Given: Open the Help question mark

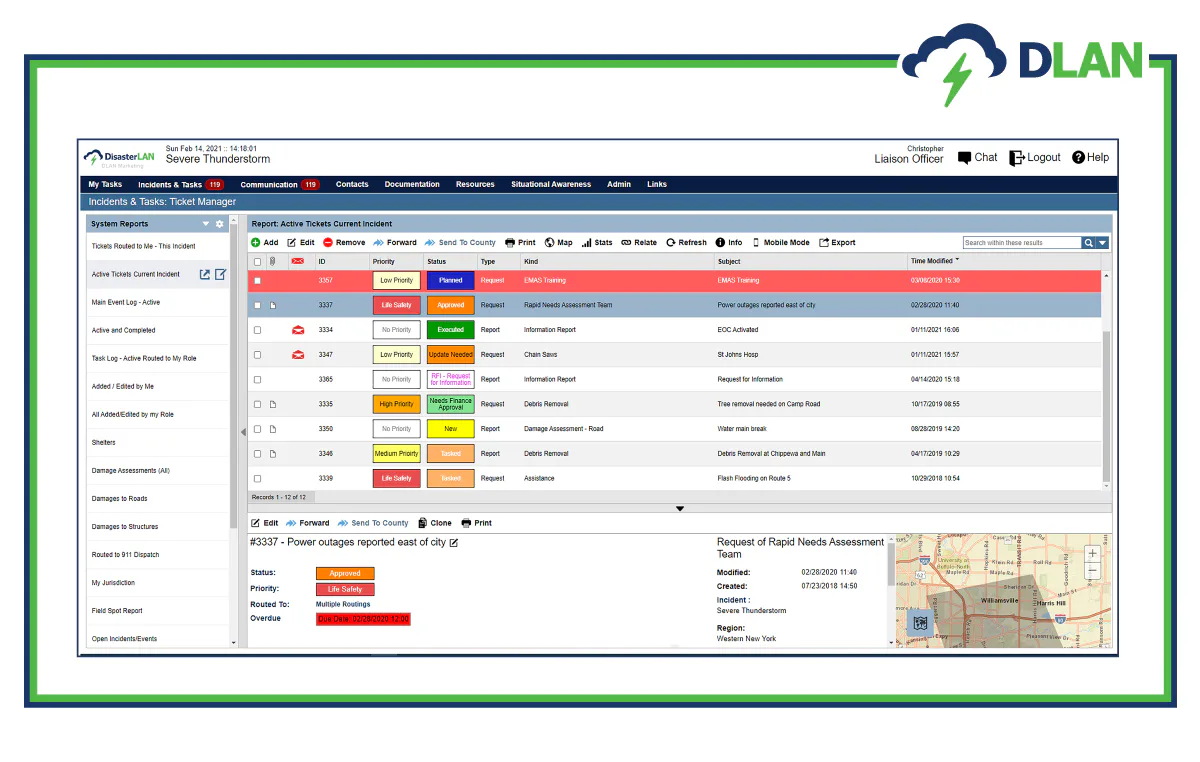Looking at the screenshot, I should 1079,157.
